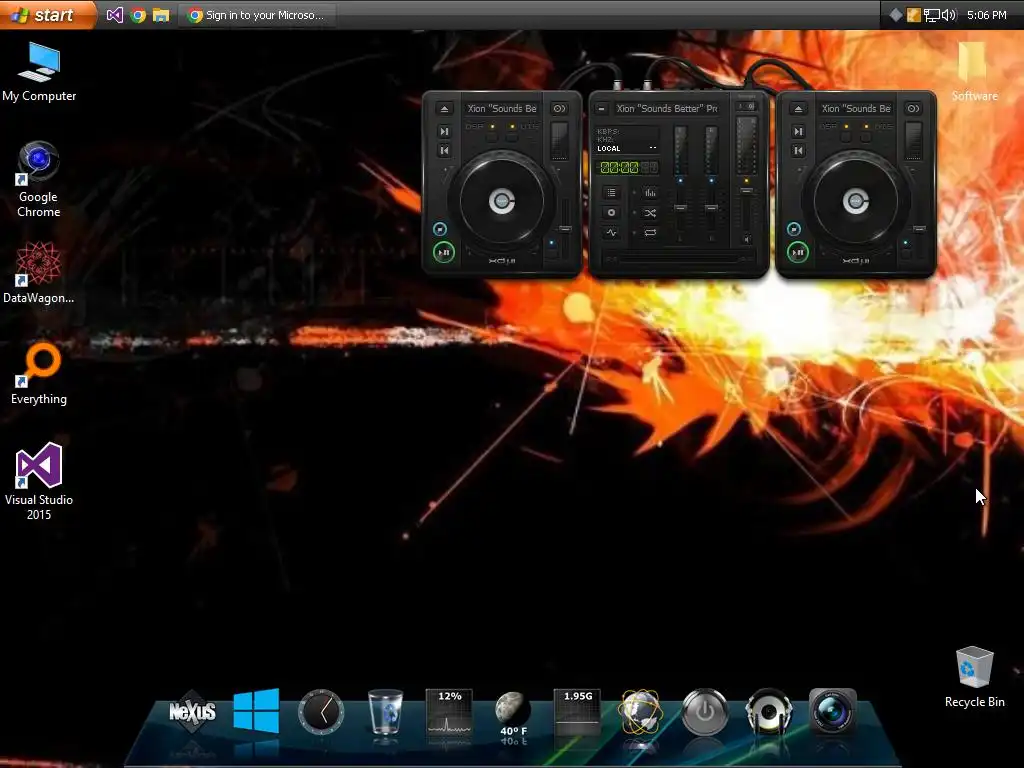Switch to Sign in to your Microsoft taskbar window

tap(257, 14)
